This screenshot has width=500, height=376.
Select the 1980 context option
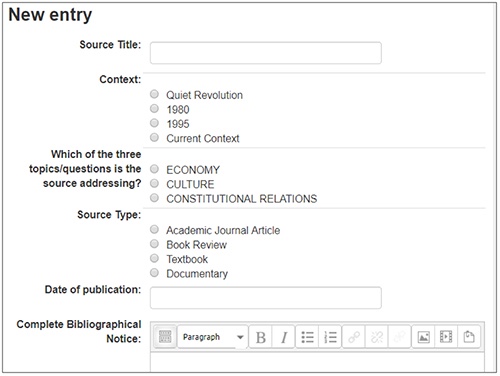154,108
